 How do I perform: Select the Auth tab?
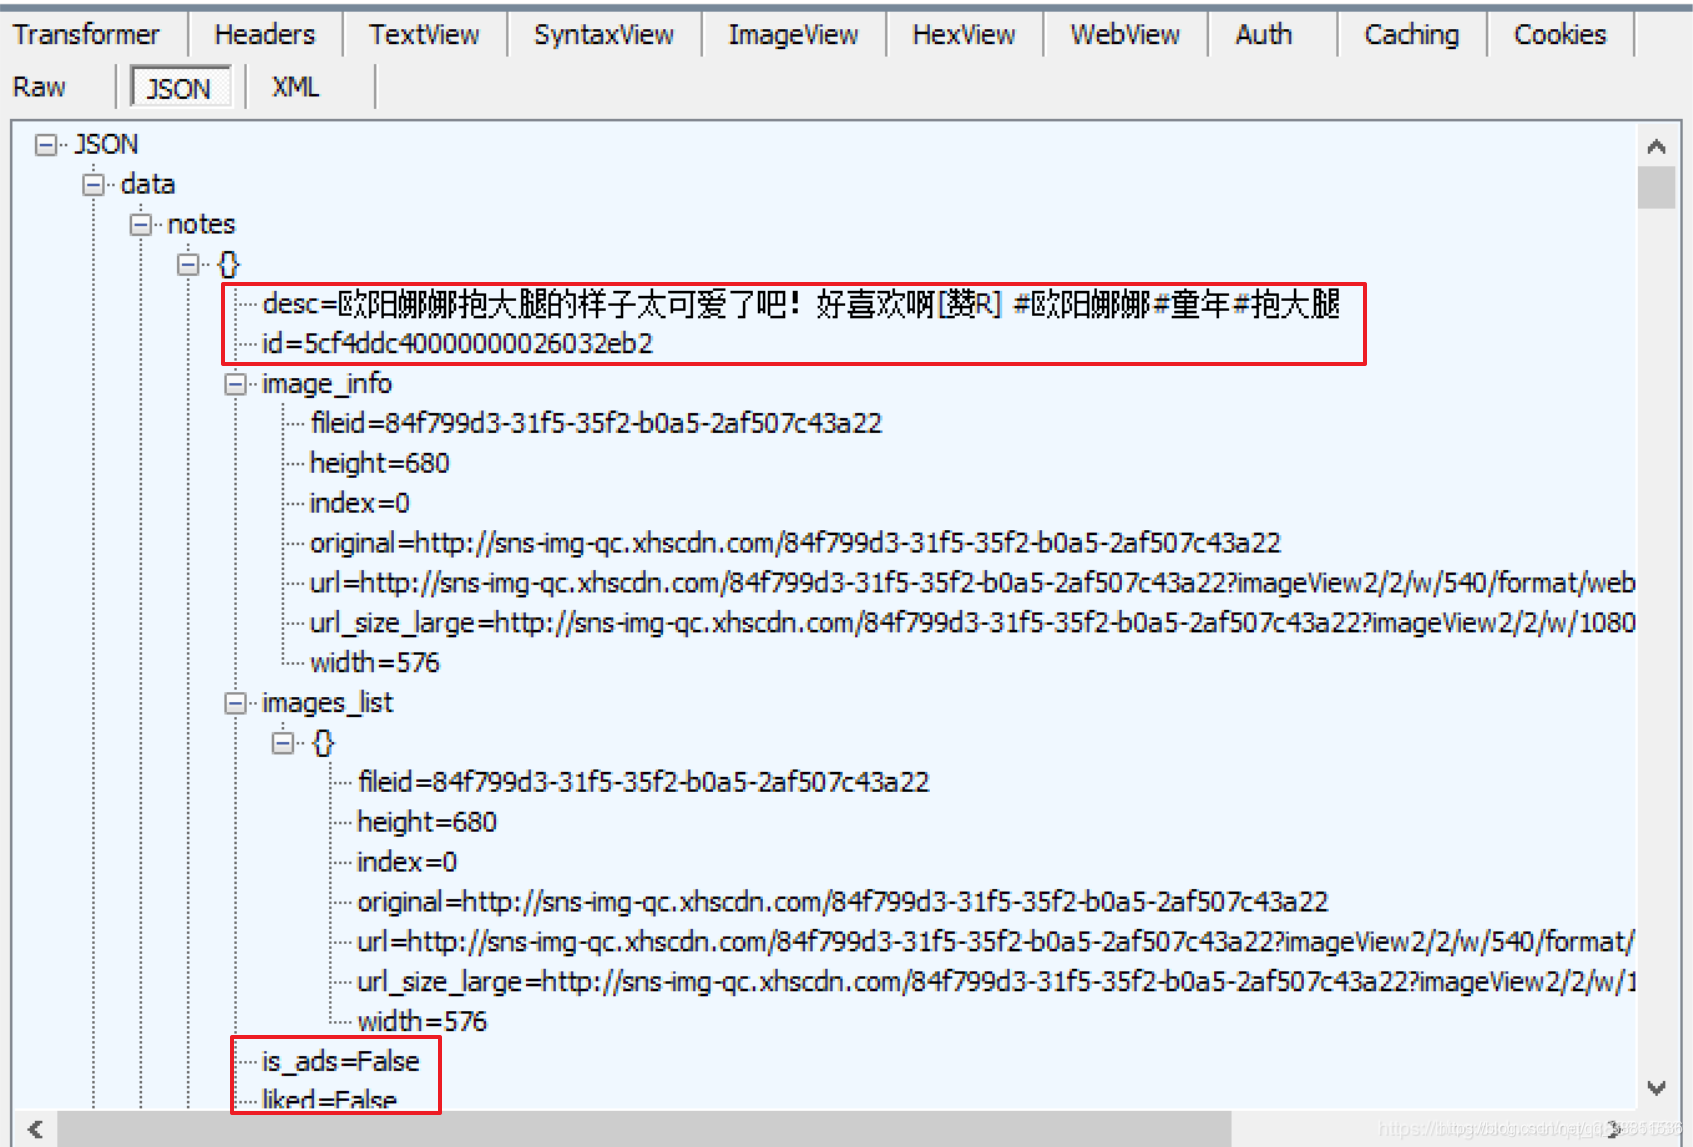tap(1264, 34)
